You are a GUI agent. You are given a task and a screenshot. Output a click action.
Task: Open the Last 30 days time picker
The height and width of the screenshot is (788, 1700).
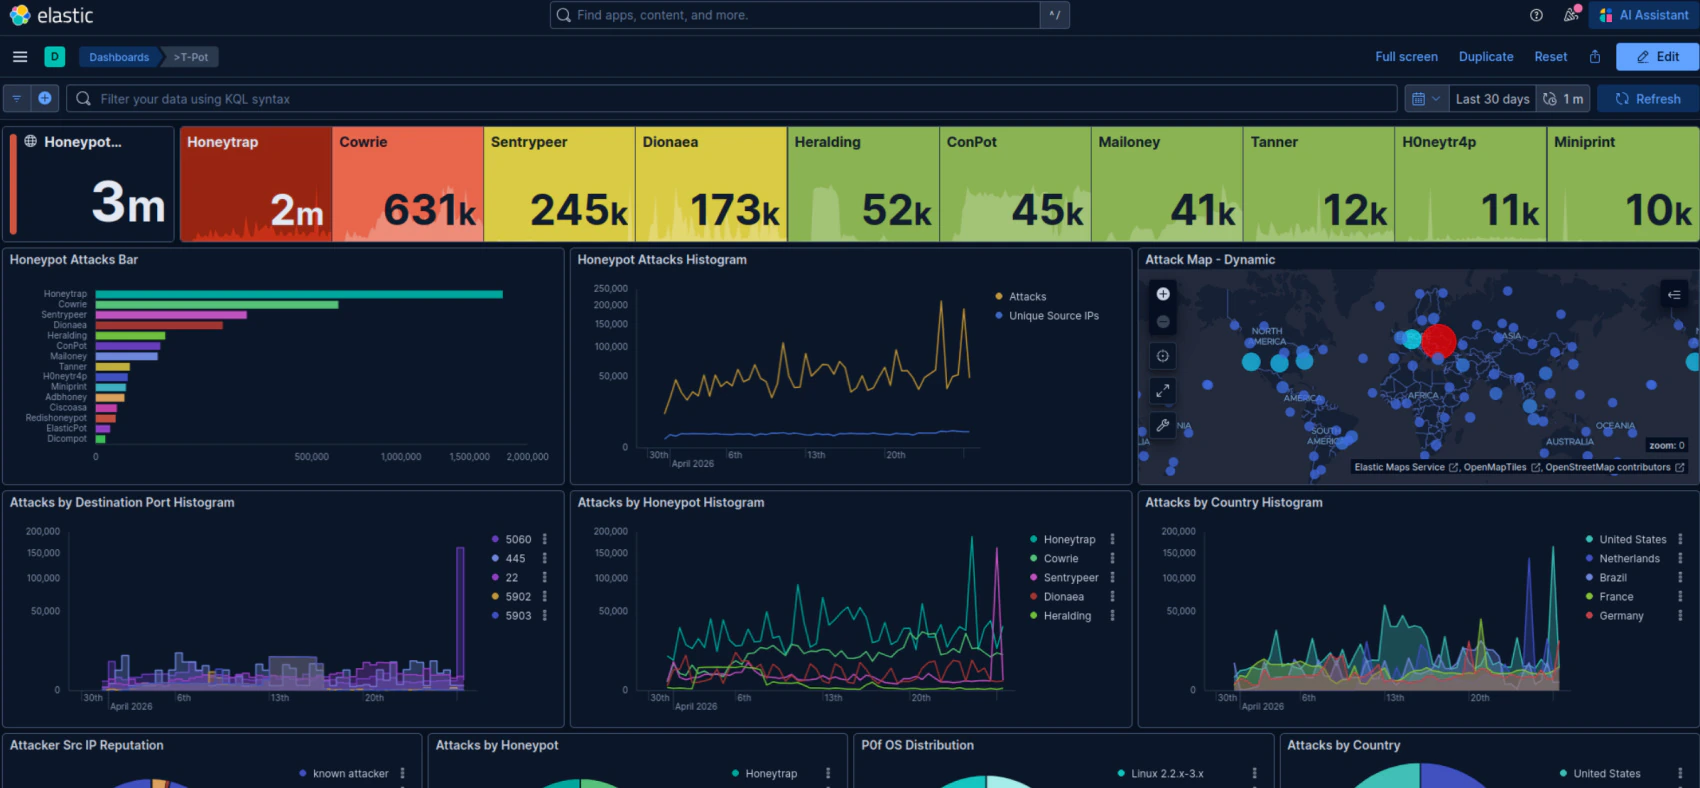click(1492, 99)
